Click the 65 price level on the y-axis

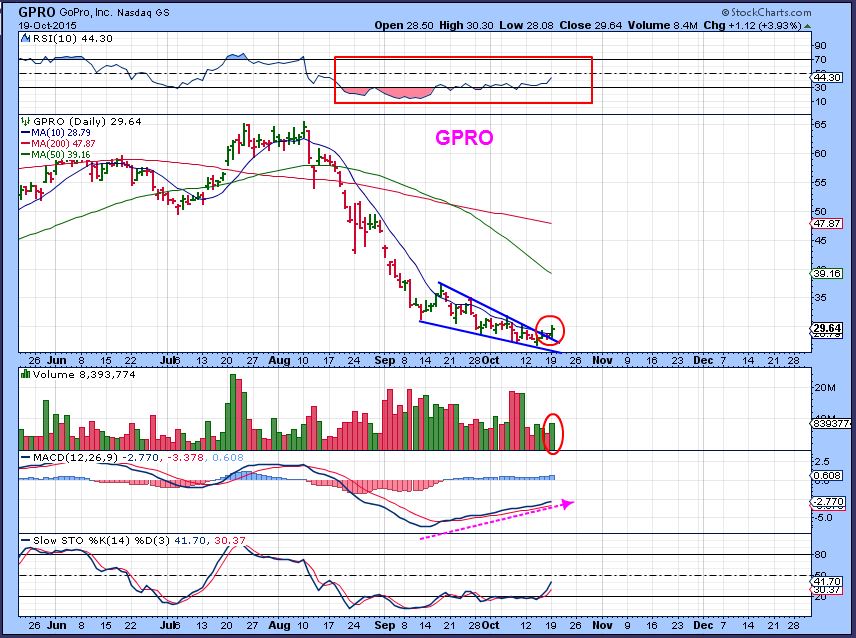(x=821, y=124)
